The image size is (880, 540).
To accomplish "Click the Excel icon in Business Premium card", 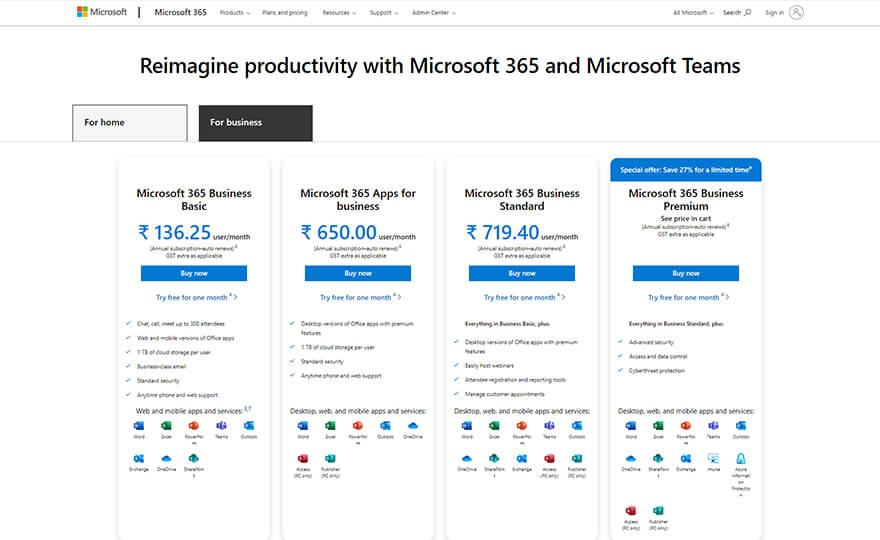I will 658,426.
